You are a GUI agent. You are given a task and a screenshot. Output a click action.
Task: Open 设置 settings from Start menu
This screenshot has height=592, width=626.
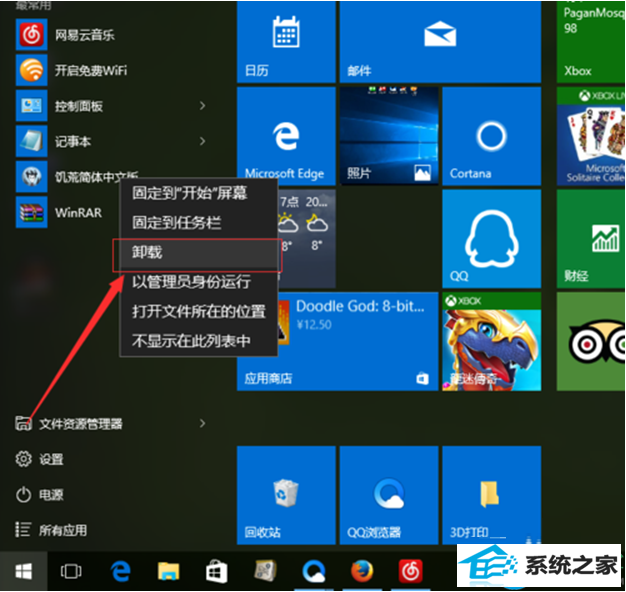pos(39,459)
